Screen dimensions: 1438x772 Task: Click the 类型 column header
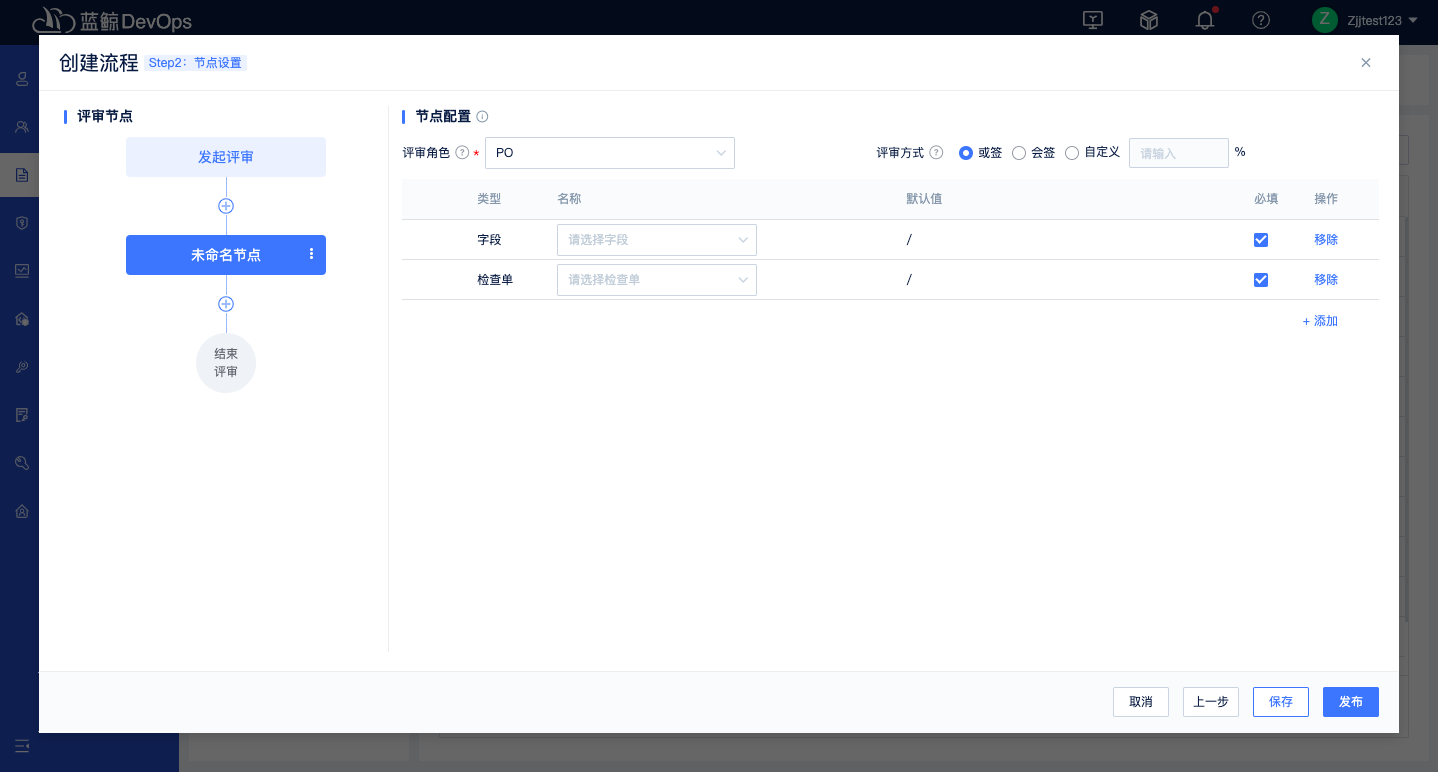coord(489,199)
